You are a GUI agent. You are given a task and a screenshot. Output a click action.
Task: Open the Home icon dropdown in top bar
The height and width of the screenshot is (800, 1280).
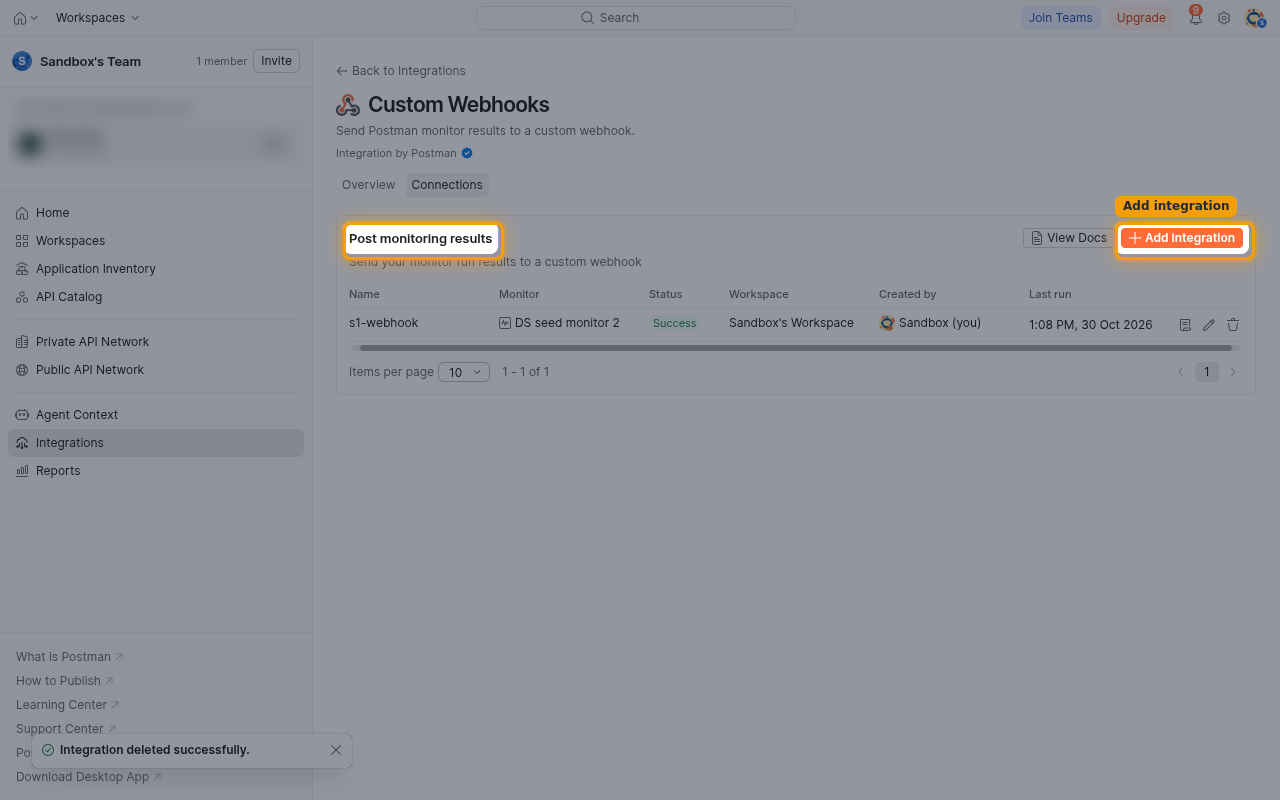point(26,18)
